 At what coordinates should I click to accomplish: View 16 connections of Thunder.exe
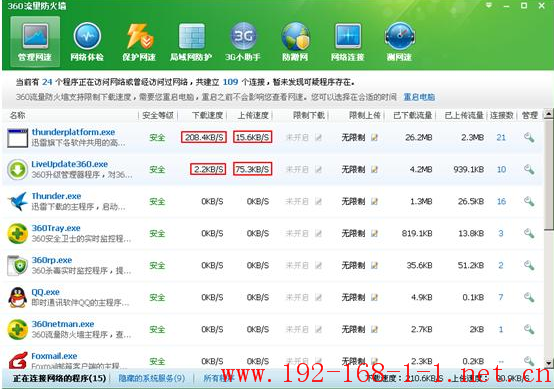tap(501, 202)
